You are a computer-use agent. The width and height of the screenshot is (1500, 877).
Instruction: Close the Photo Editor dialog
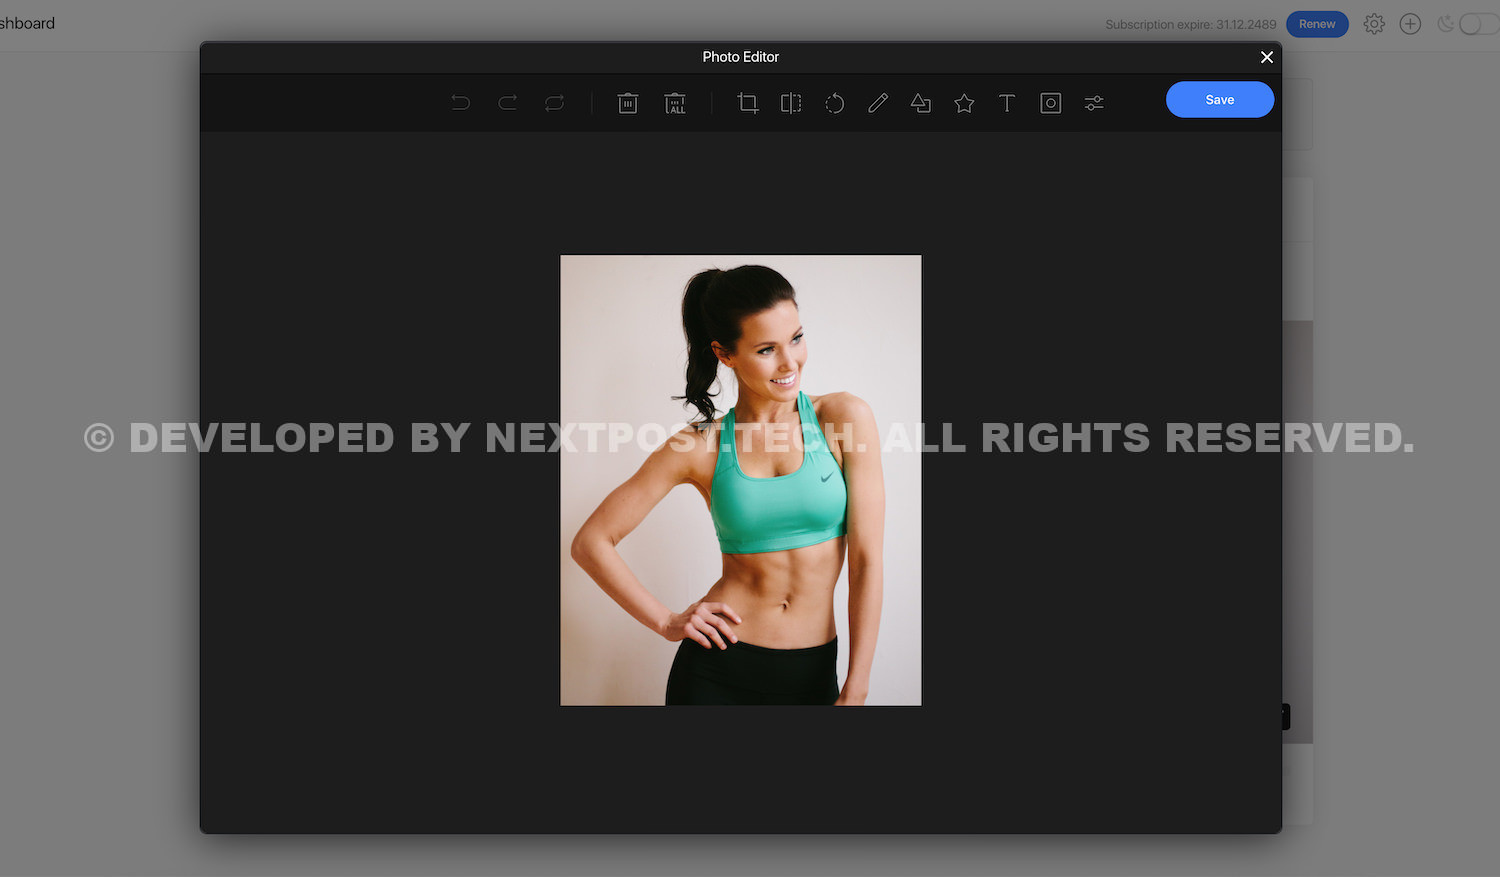[x=1267, y=57]
